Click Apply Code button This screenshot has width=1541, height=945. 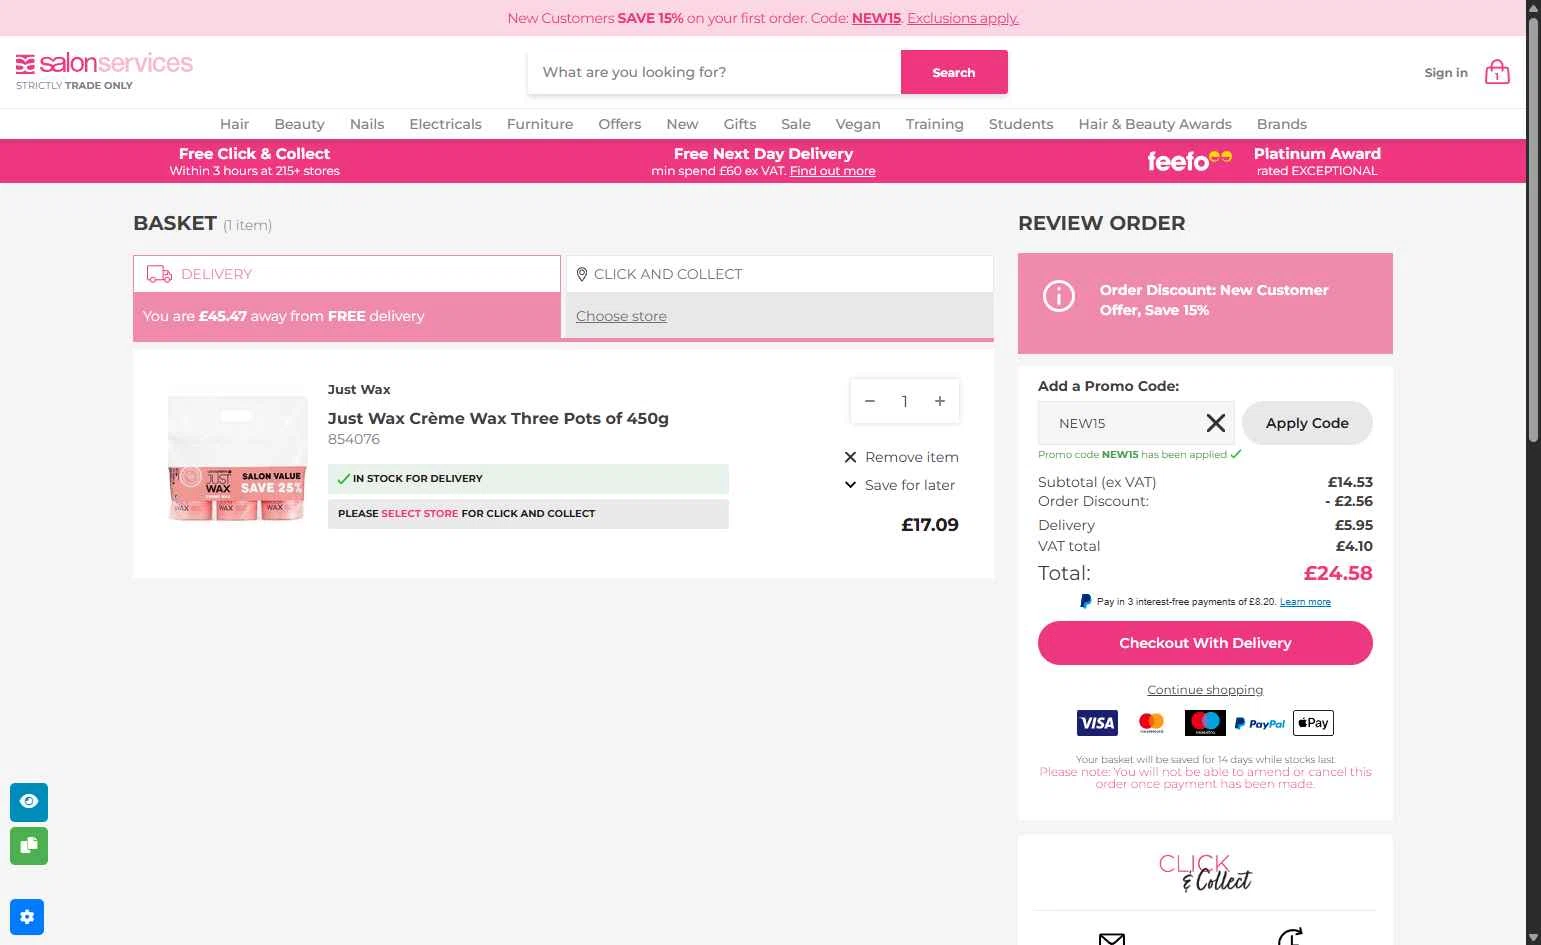[x=1307, y=423]
